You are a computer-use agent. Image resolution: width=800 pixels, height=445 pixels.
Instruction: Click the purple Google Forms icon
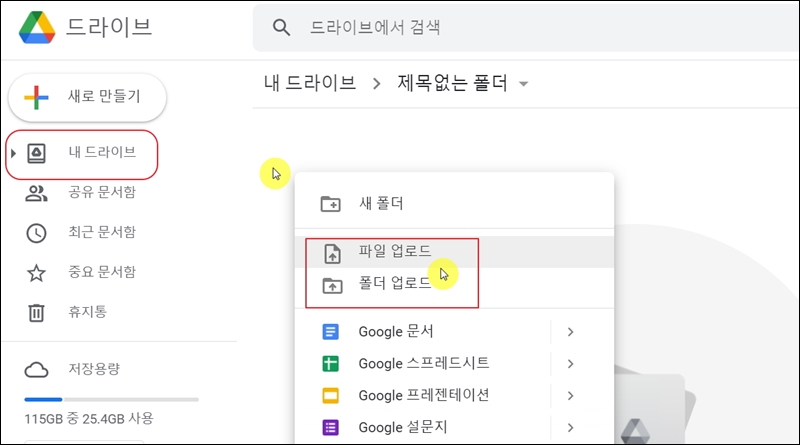[x=331, y=427]
